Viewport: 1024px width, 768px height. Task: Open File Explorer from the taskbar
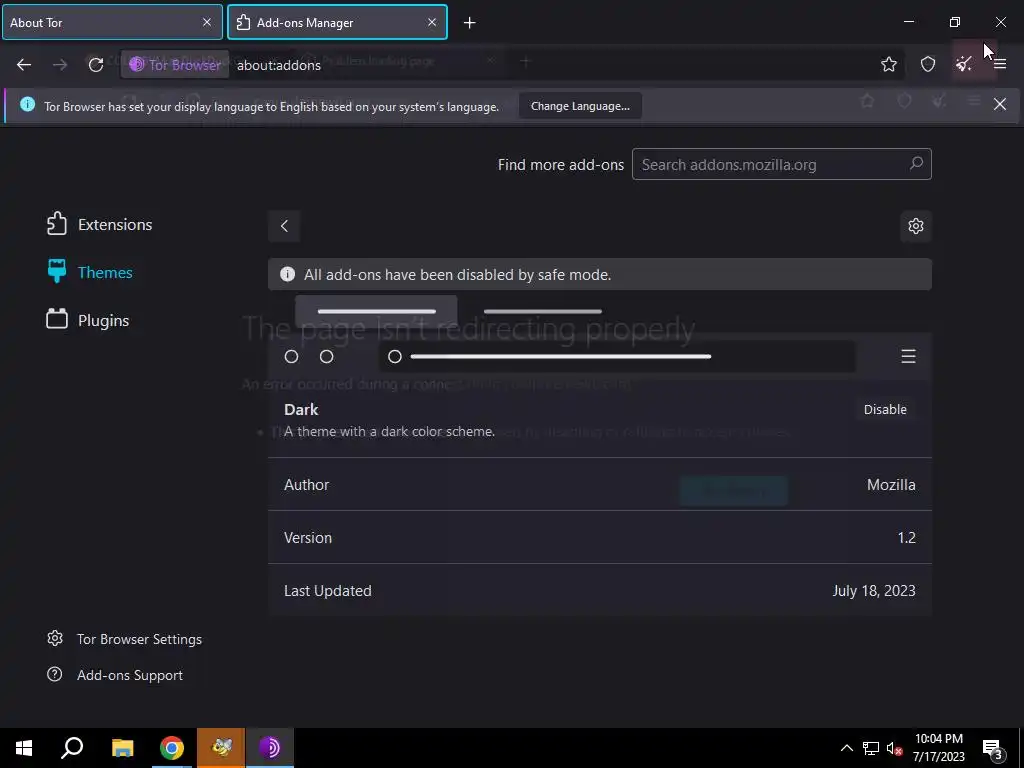pos(122,748)
